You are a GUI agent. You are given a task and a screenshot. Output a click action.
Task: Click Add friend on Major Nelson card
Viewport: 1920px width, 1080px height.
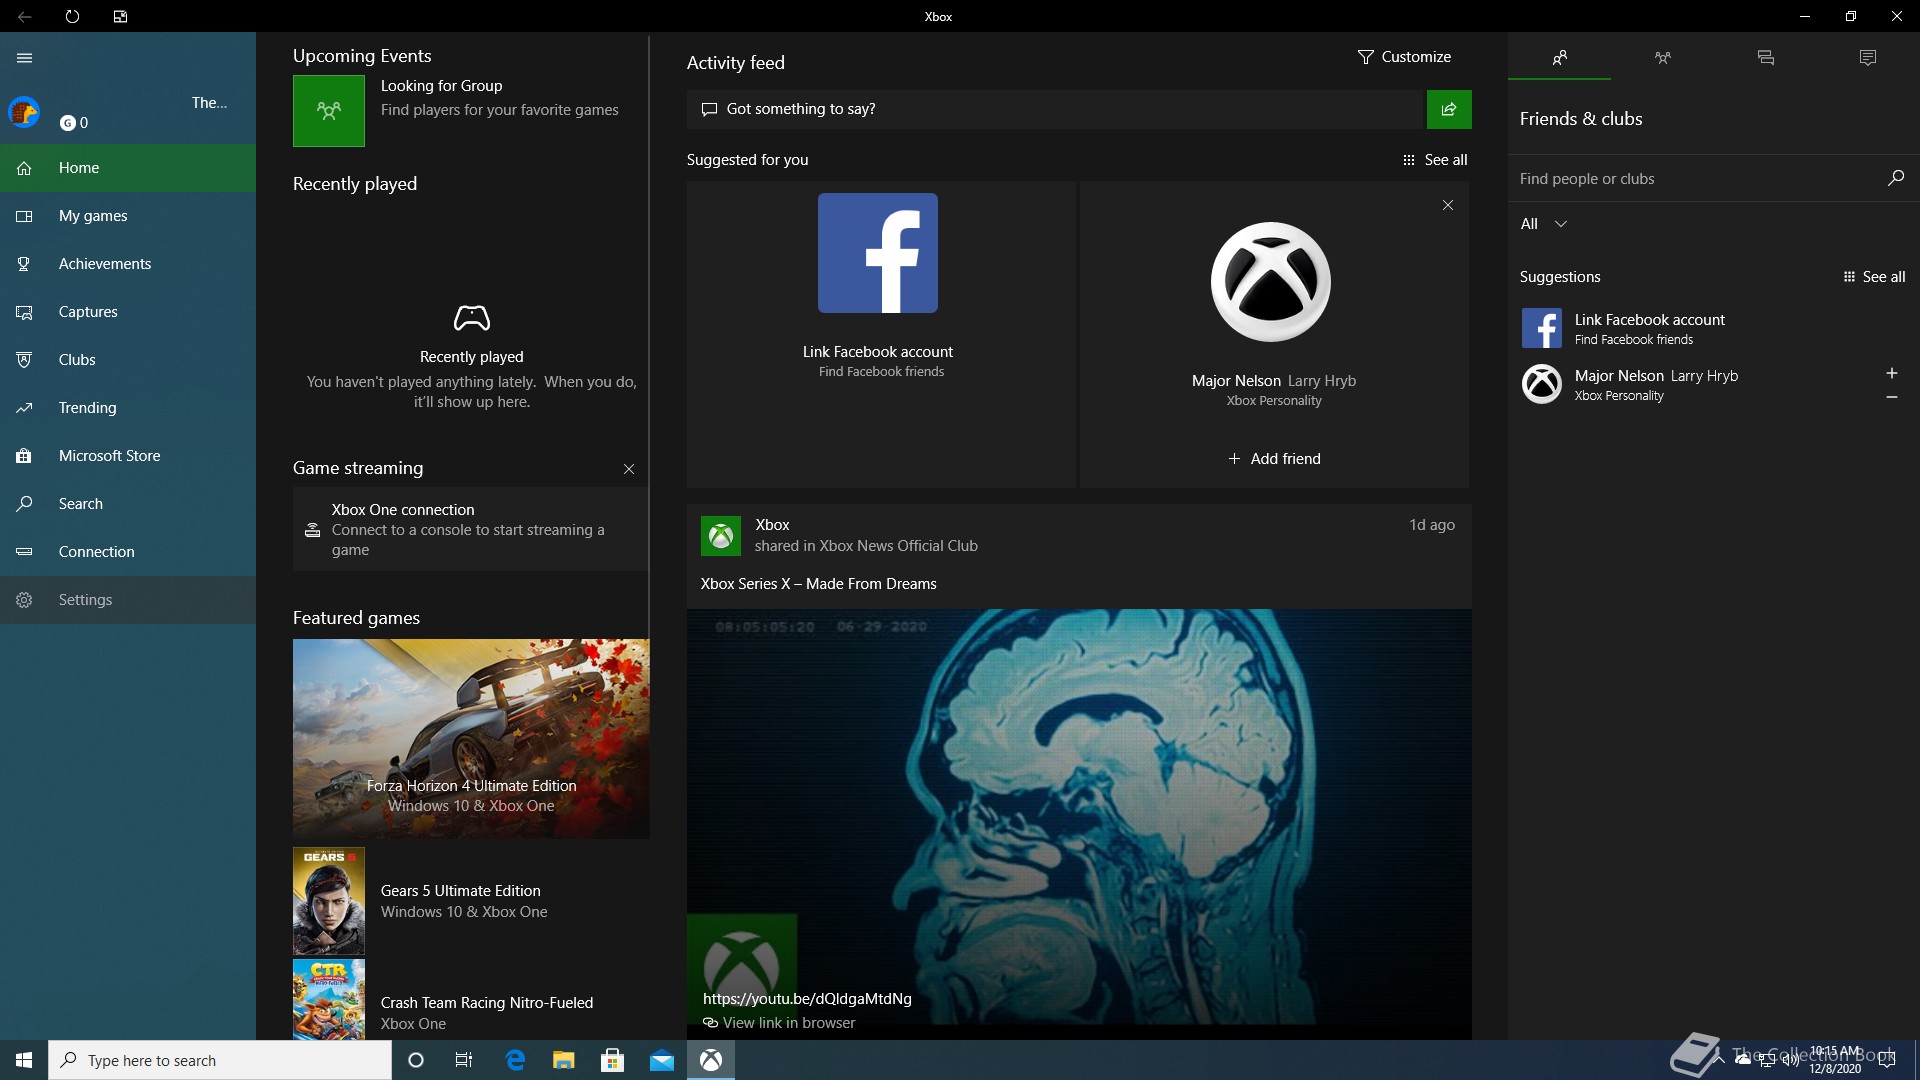pyautogui.click(x=1274, y=459)
